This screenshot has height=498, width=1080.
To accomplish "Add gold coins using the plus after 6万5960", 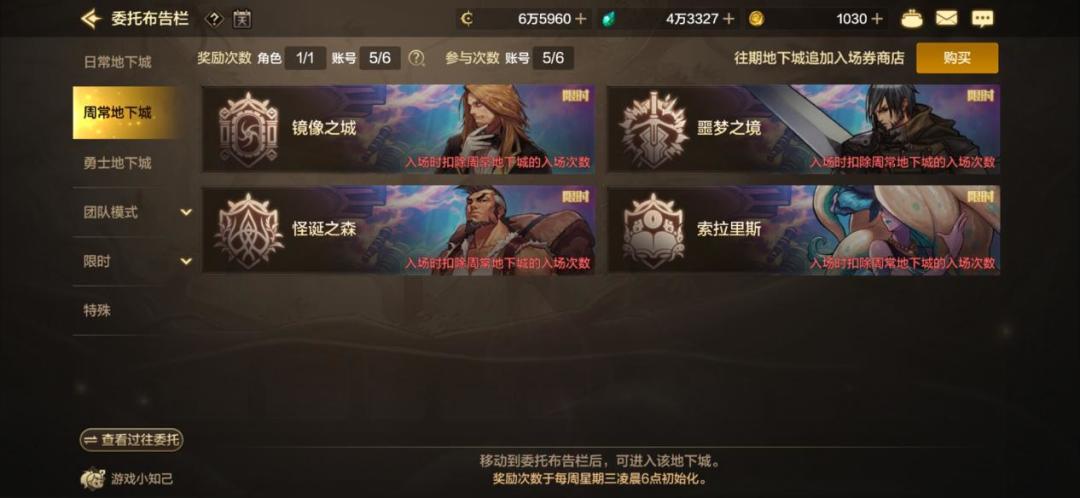I will [581, 19].
